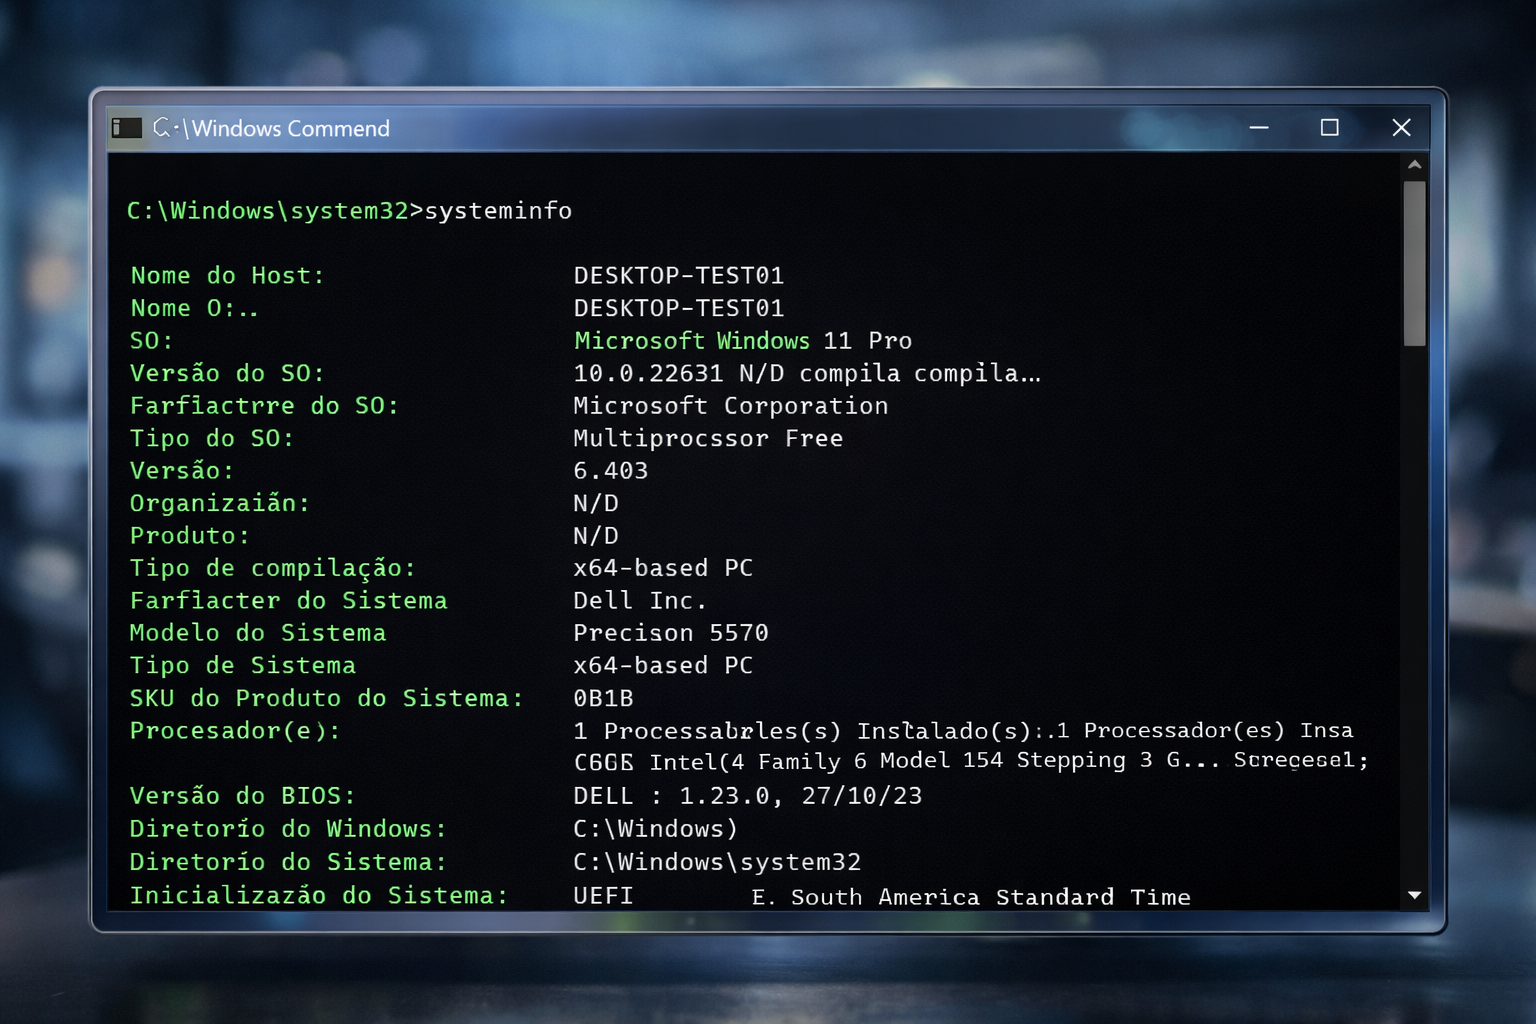Click the scrollbar up arrow
1536x1024 pixels.
tap(1414, 165)
